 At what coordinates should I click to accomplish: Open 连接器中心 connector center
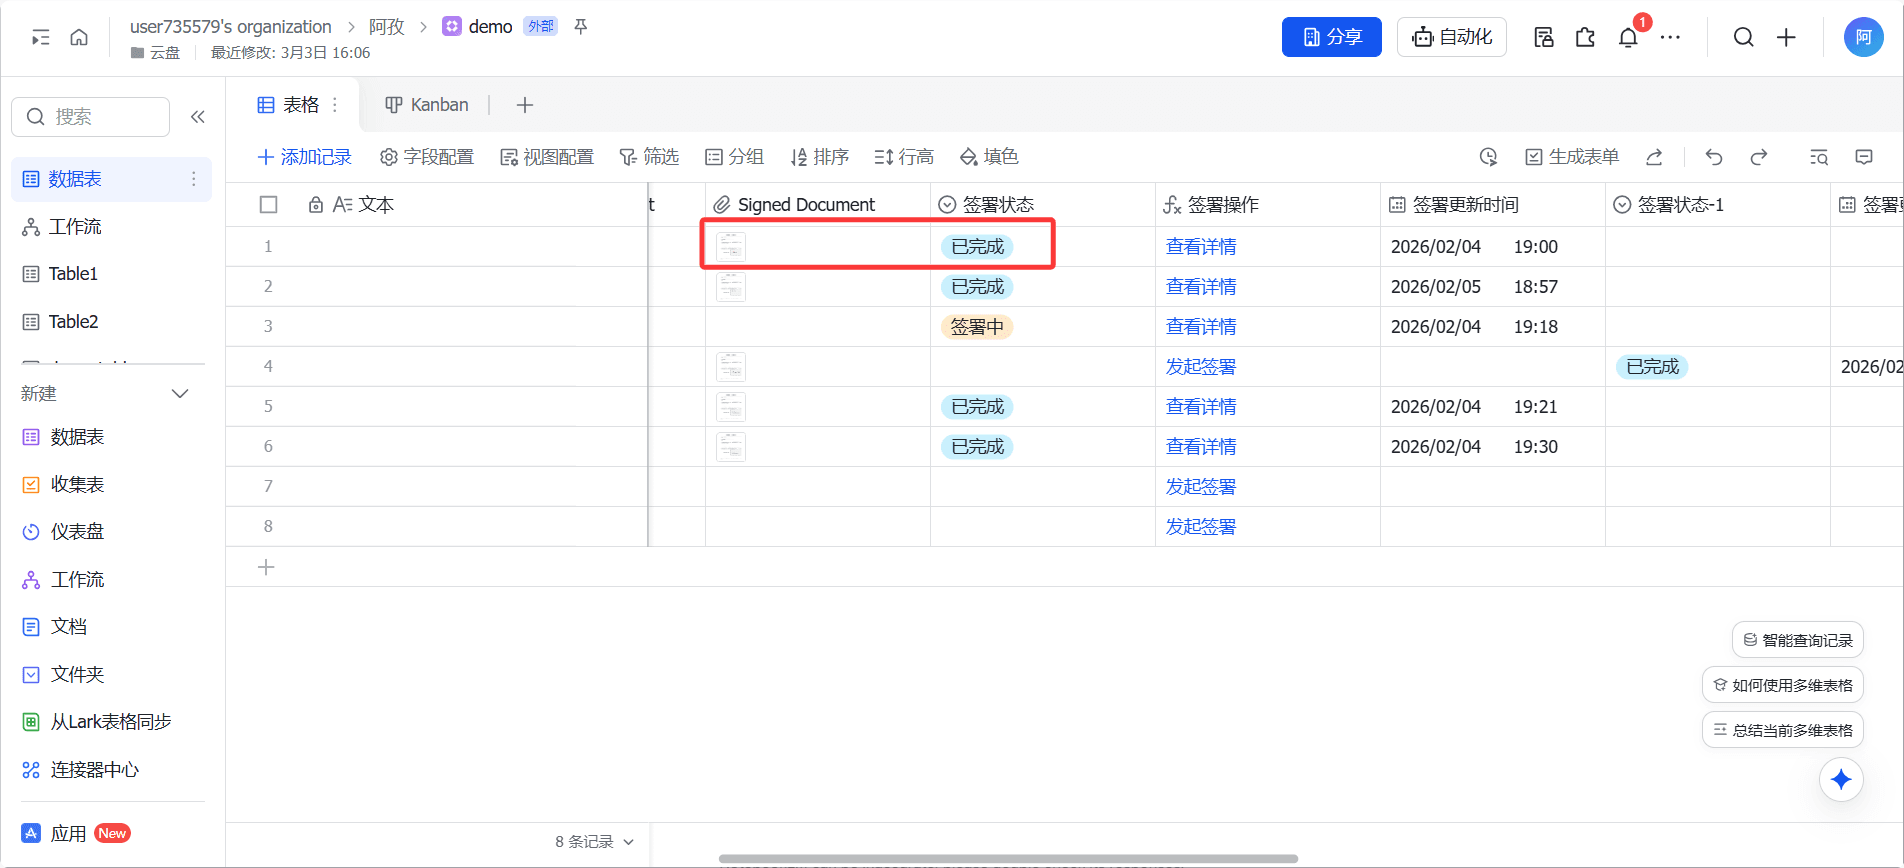[81, 770]
